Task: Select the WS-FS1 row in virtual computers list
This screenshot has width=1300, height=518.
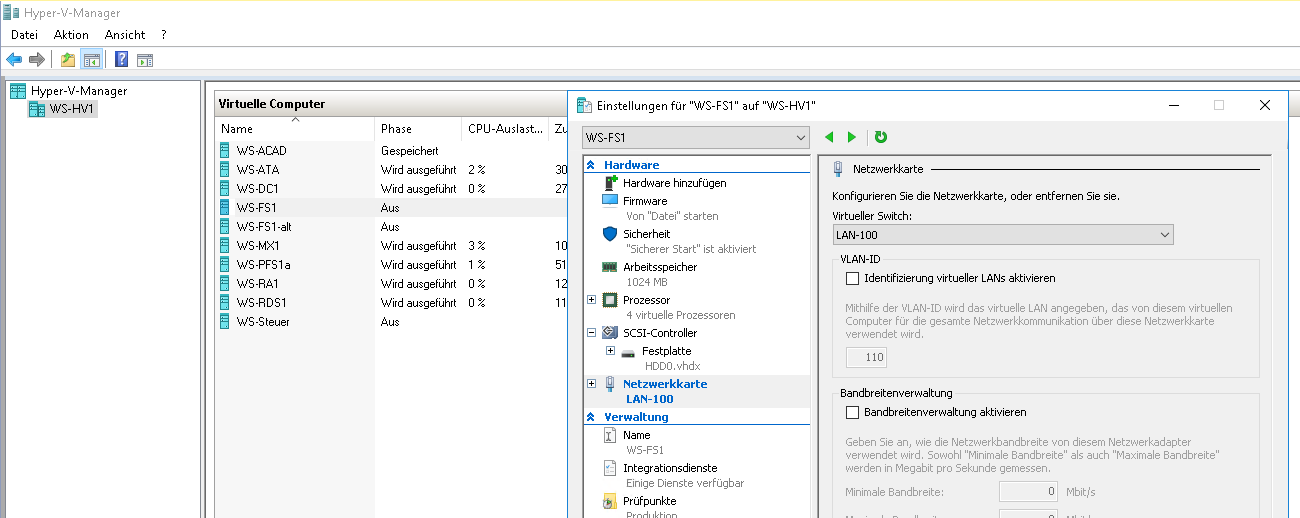Action: pos(392,207)
